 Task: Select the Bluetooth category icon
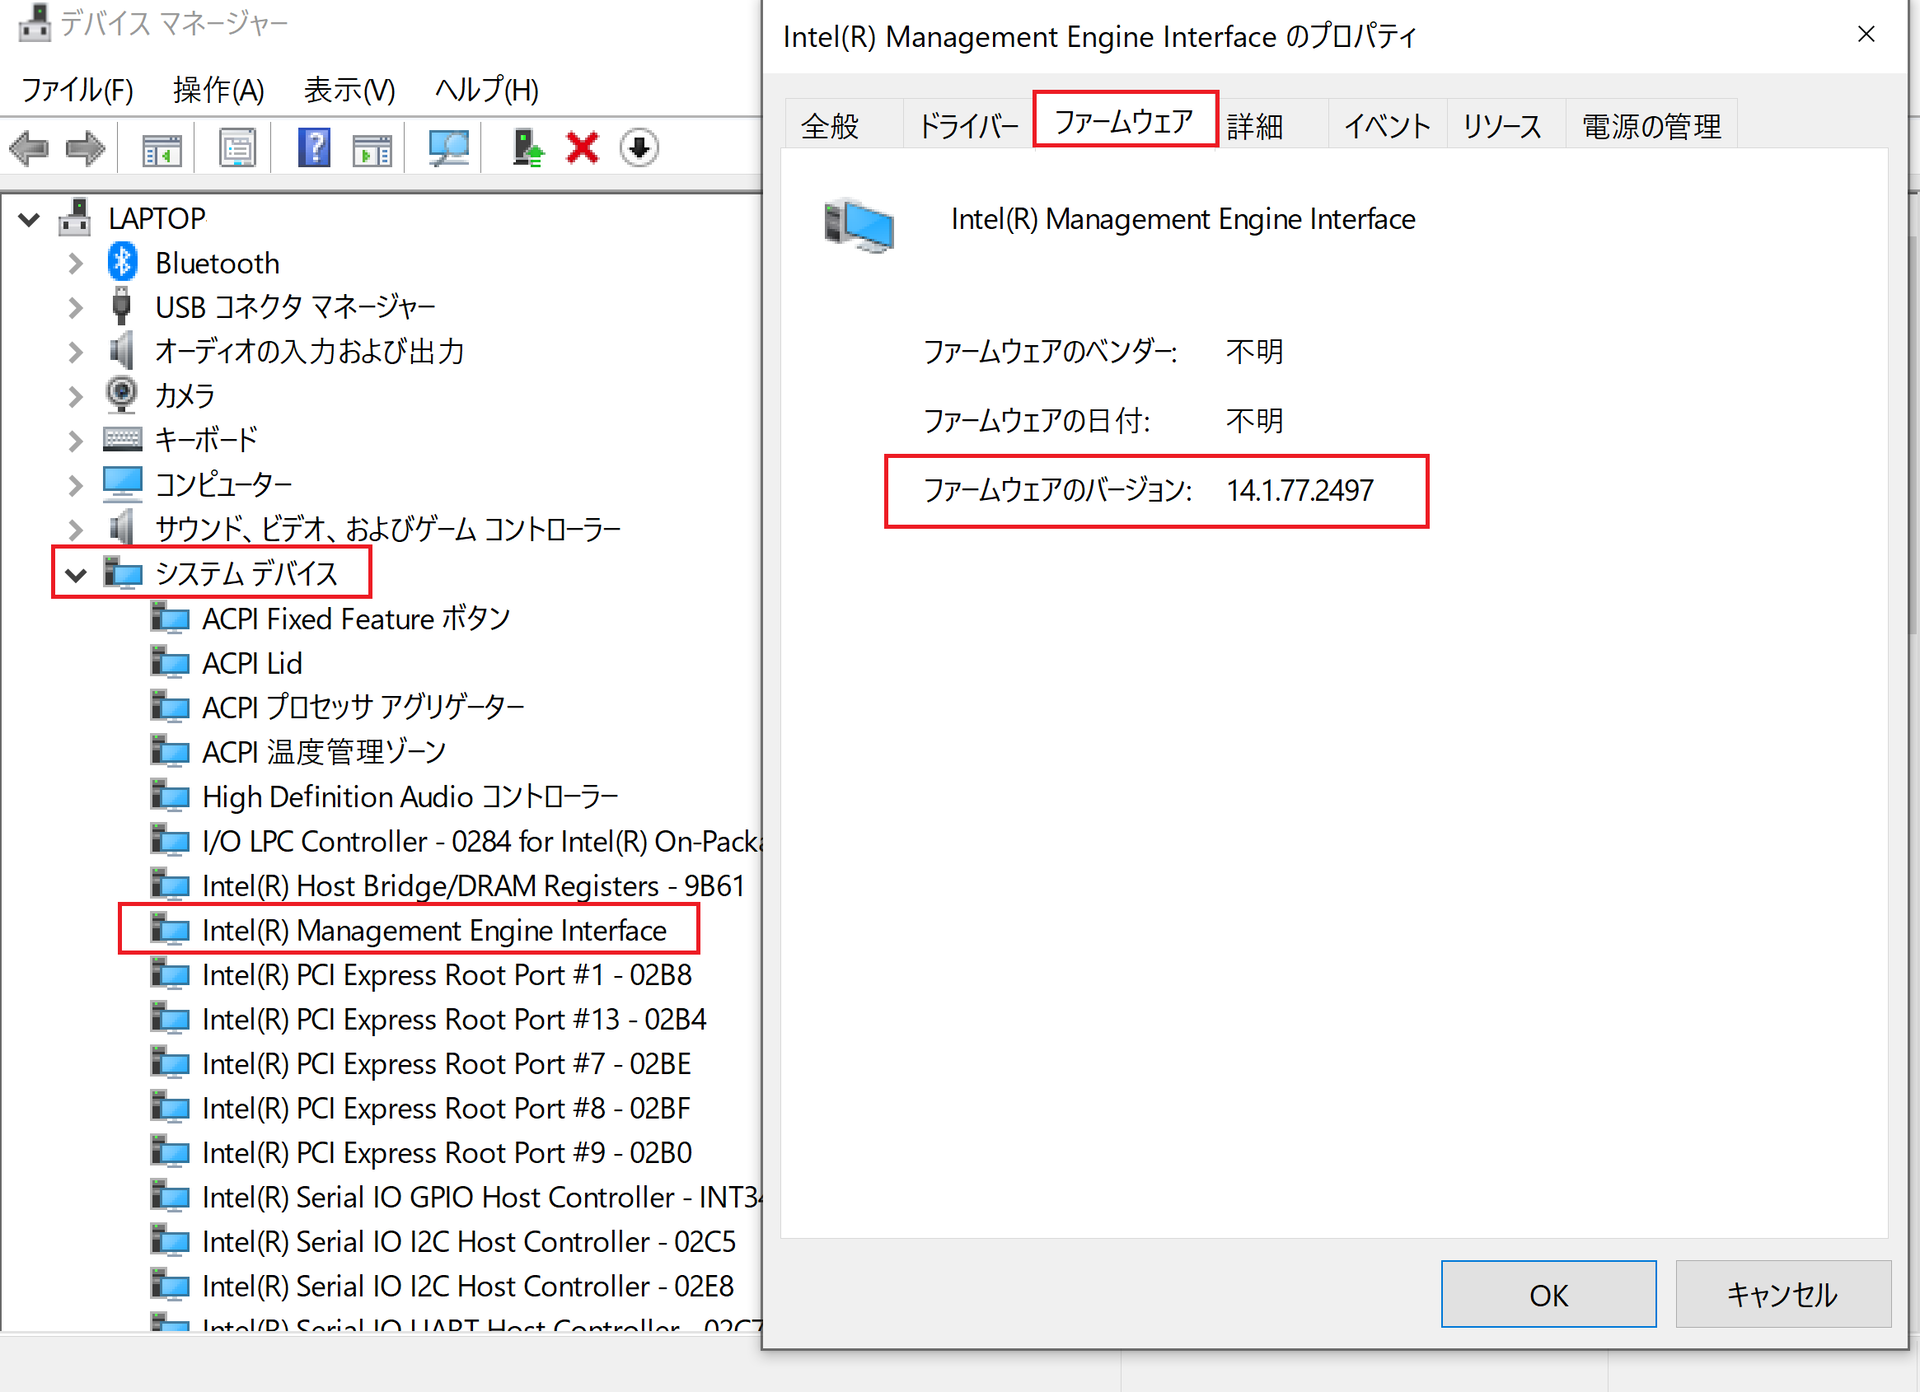122,262
